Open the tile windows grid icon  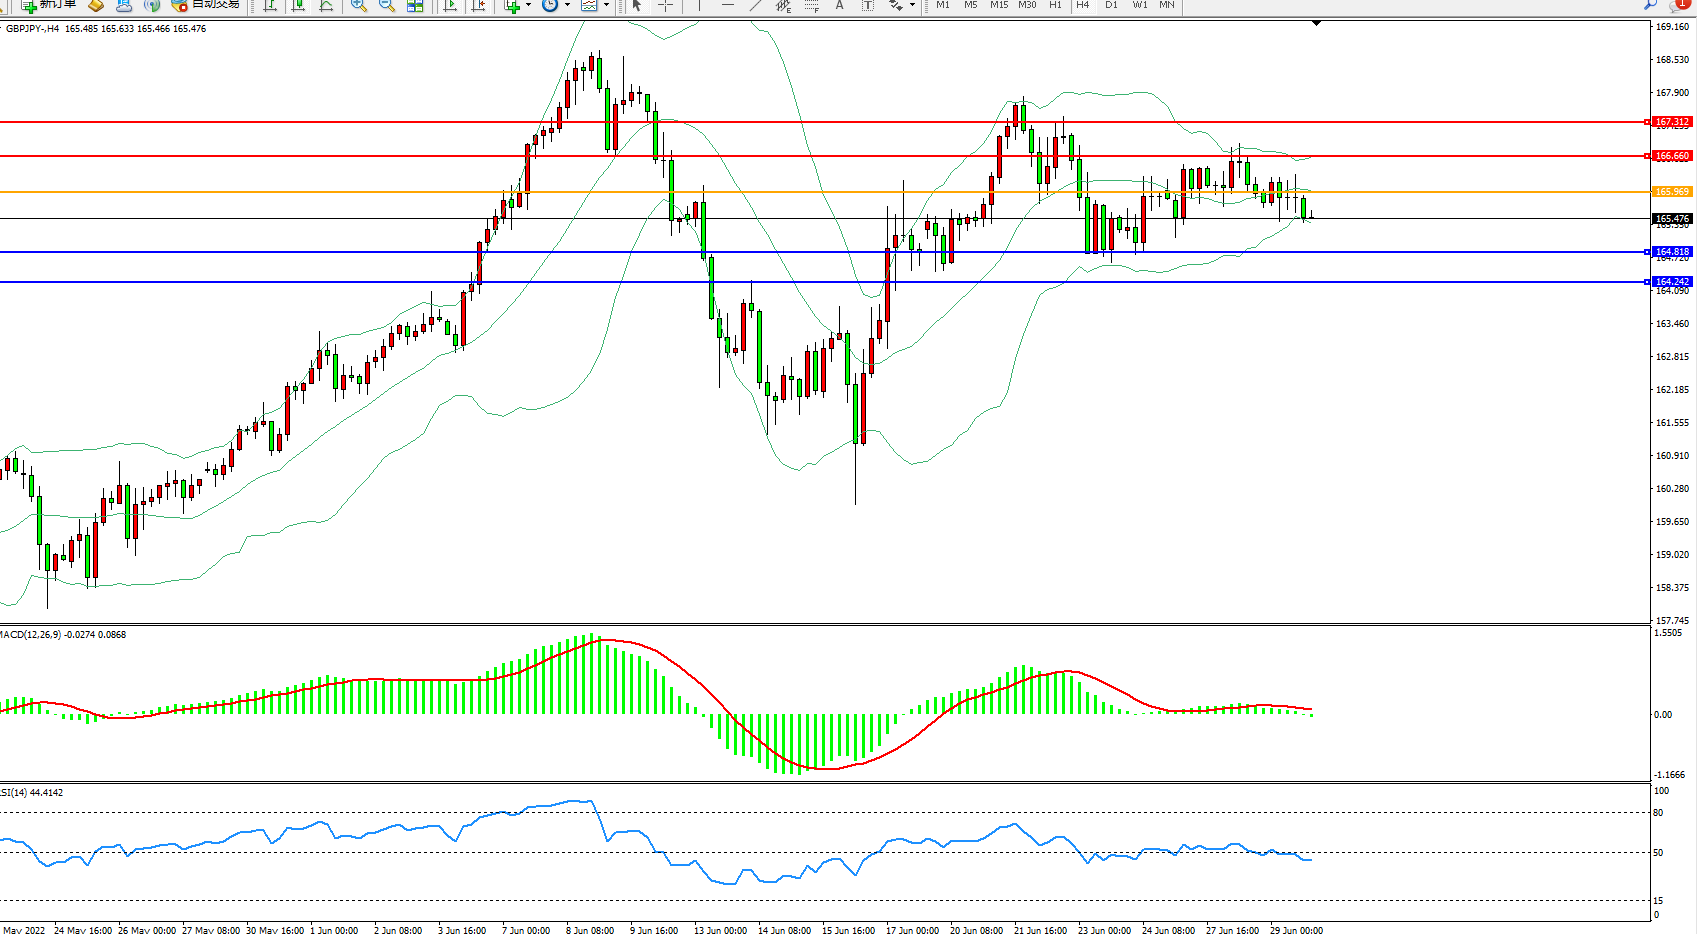(x=415, y=5)
